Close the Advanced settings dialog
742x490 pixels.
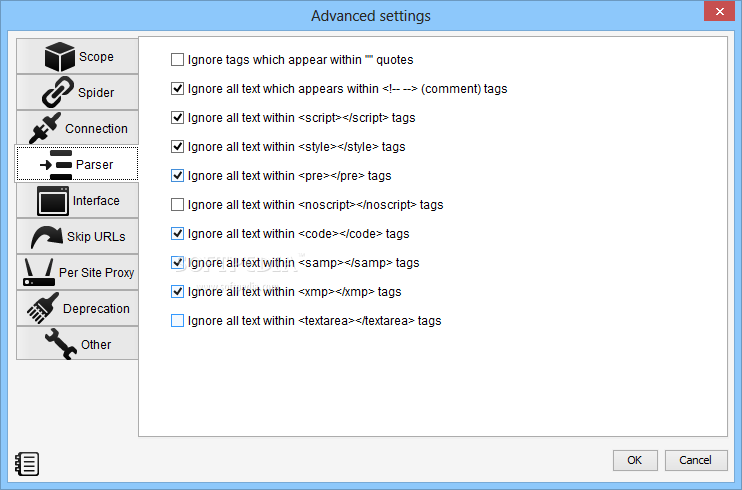click(719, 11)
